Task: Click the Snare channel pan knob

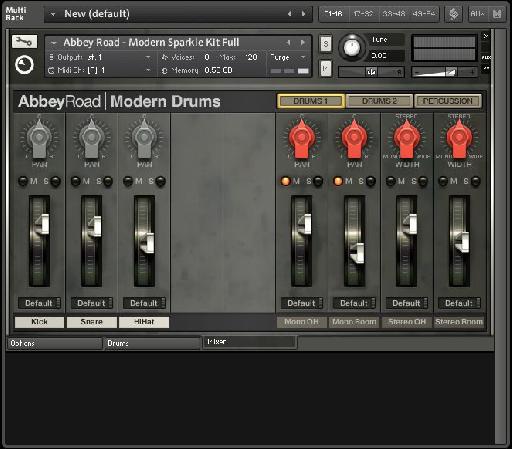Action: 91,137
